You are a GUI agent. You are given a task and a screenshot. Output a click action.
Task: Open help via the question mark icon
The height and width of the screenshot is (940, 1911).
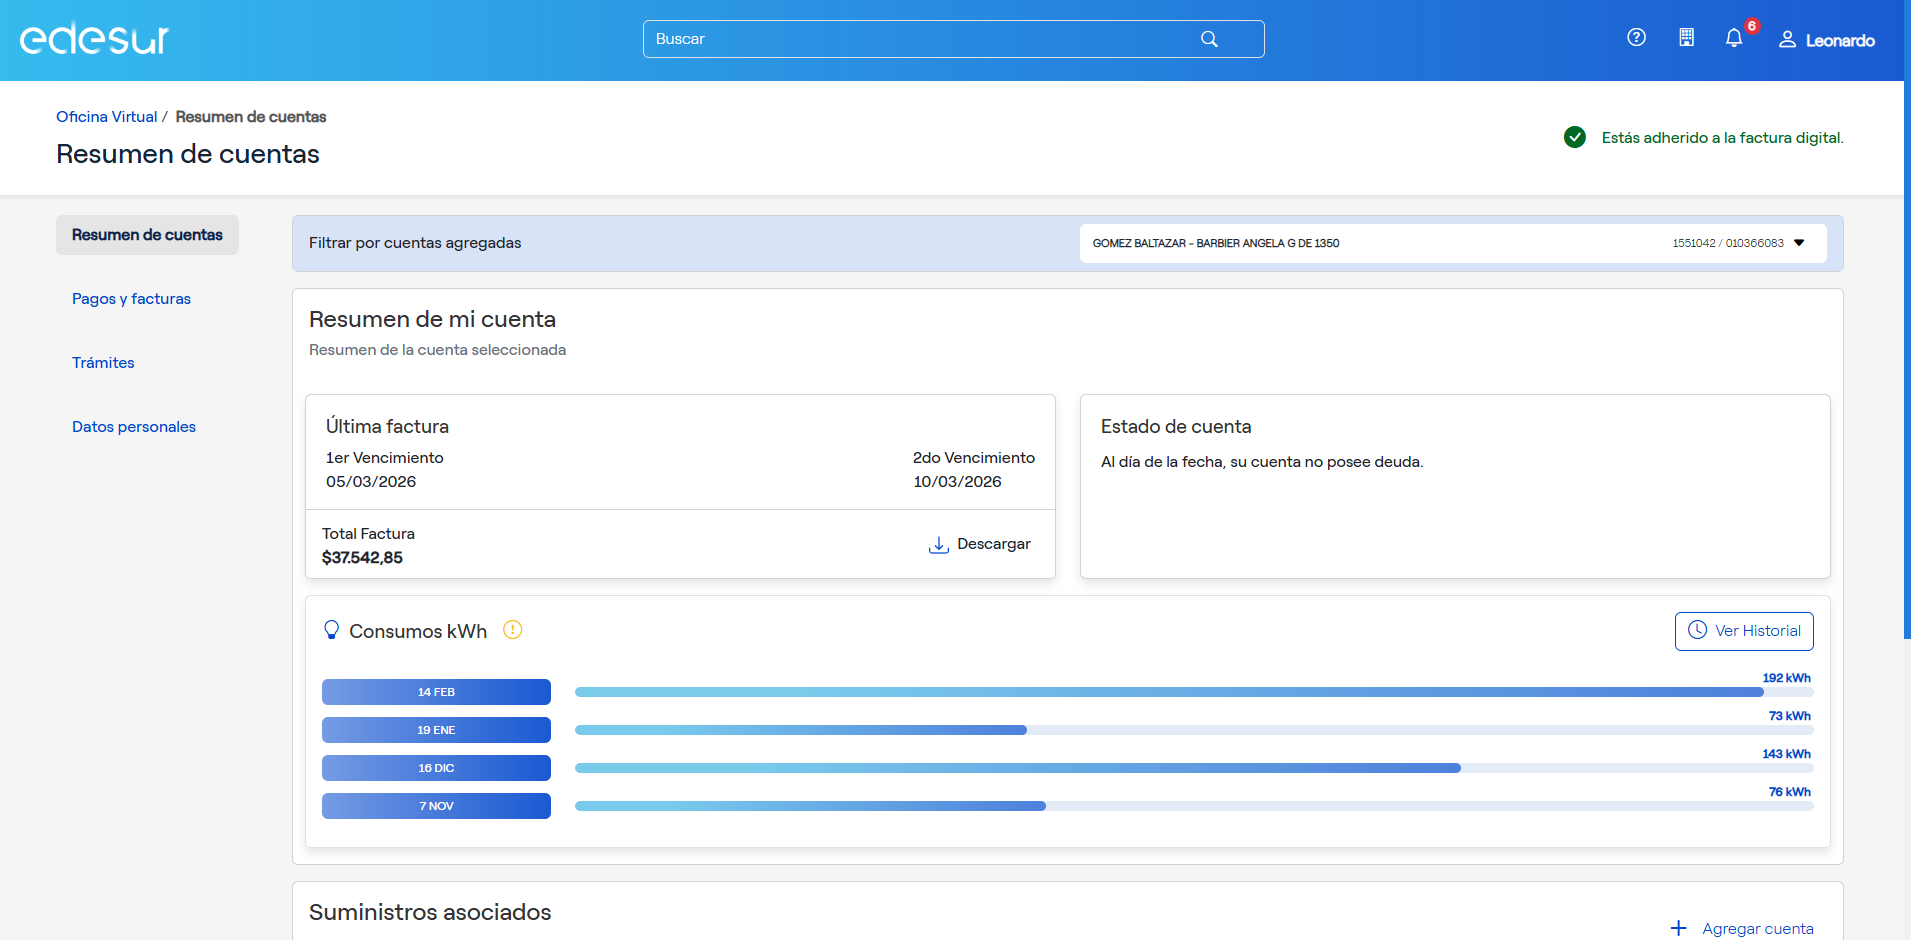pos(1637,38)
